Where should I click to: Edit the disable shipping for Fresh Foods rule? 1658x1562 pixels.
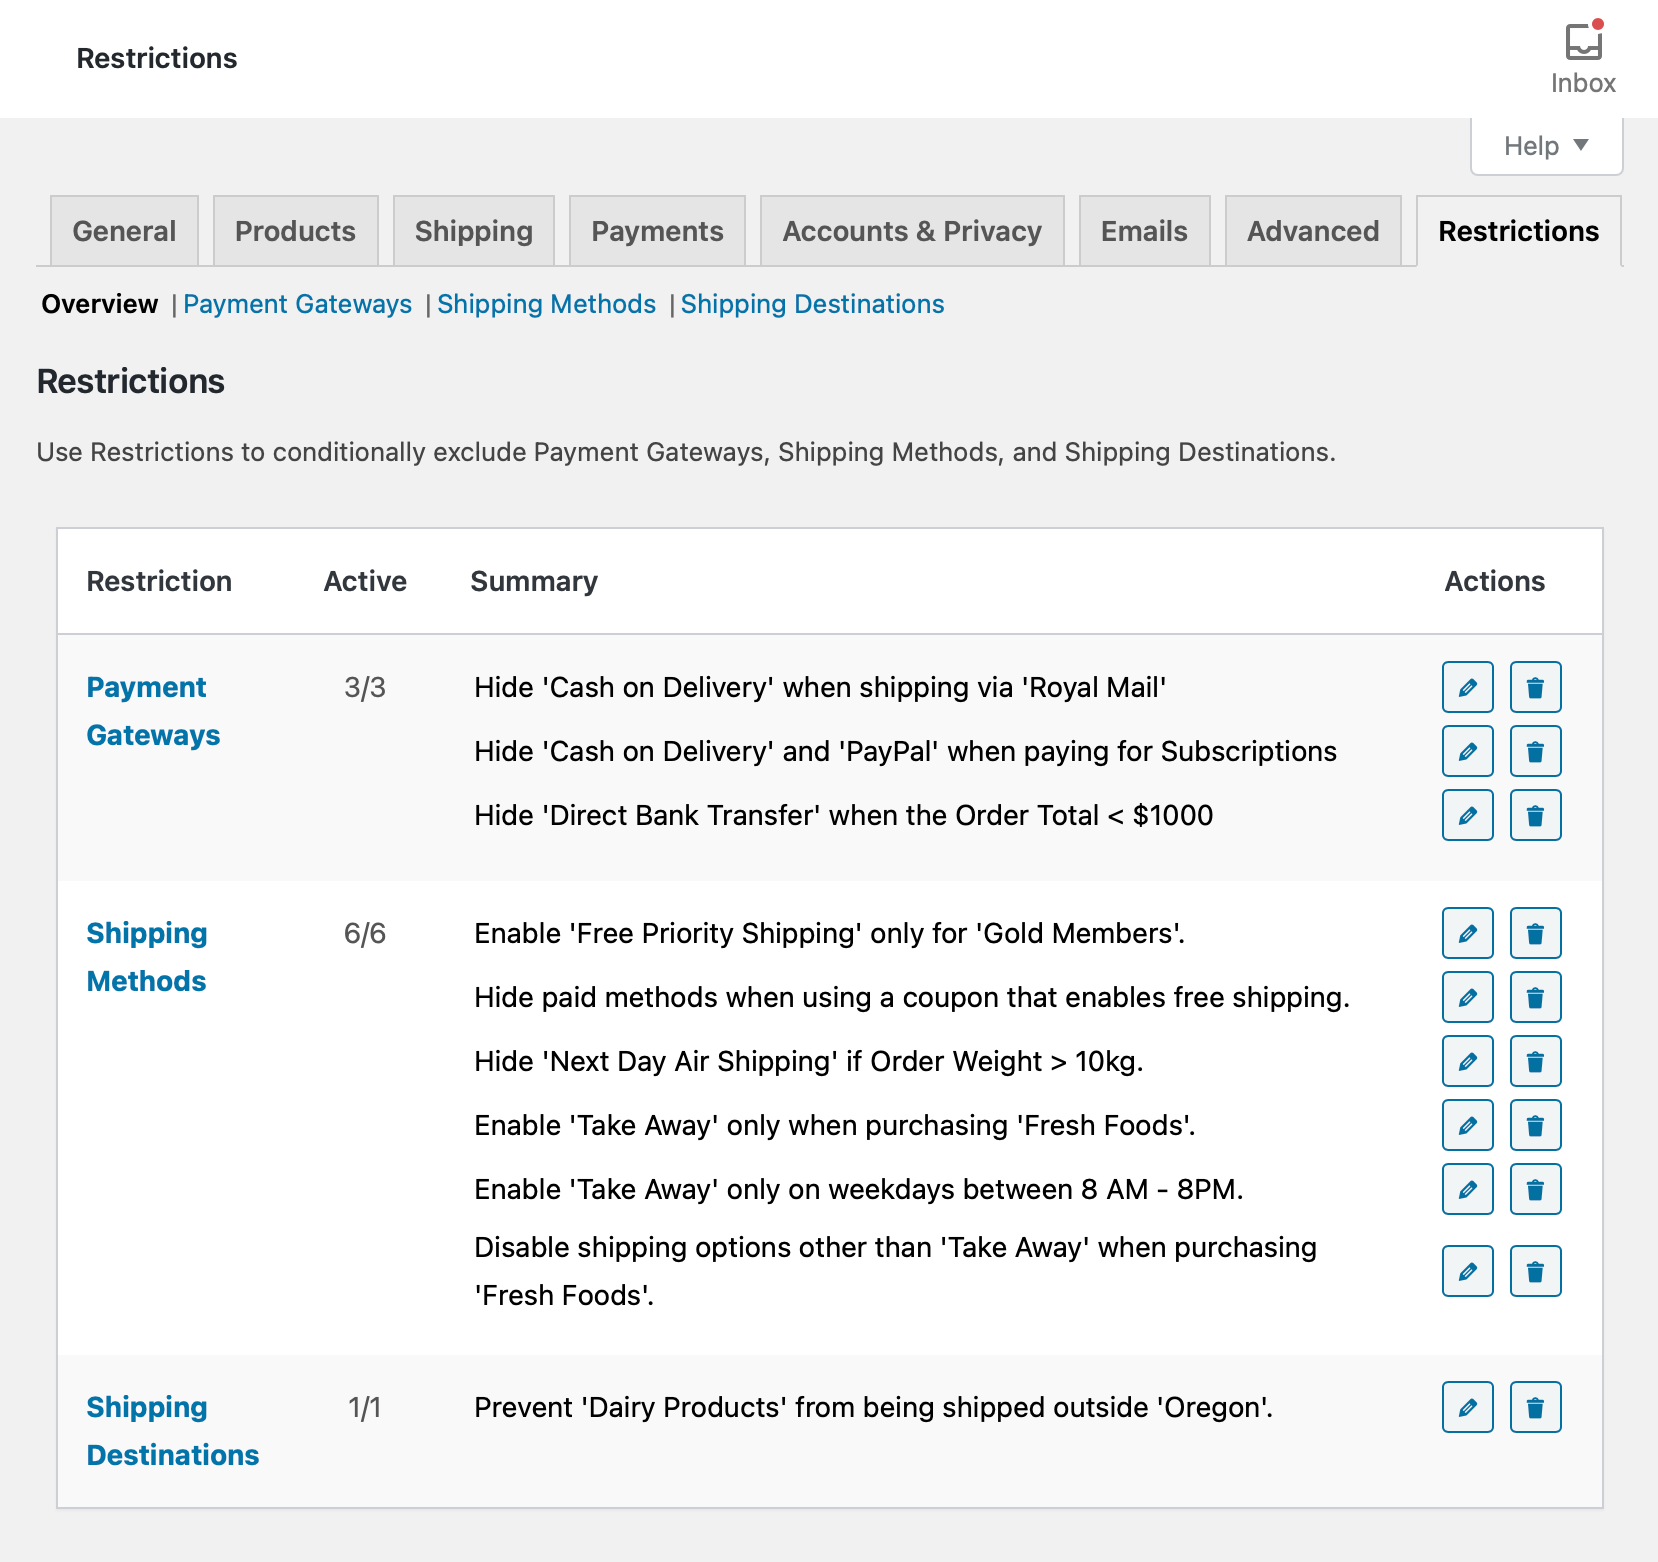click(x=1466, y=1271)
